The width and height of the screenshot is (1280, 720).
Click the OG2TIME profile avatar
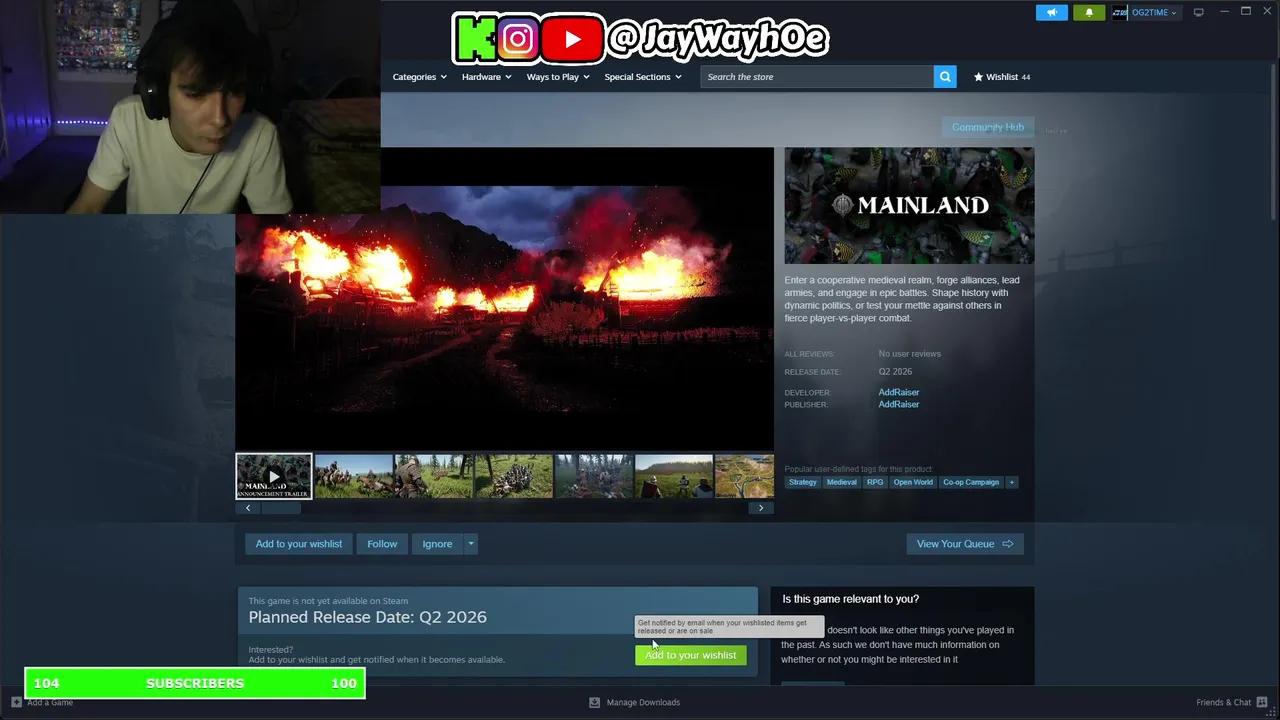(x=1120, y=12)
